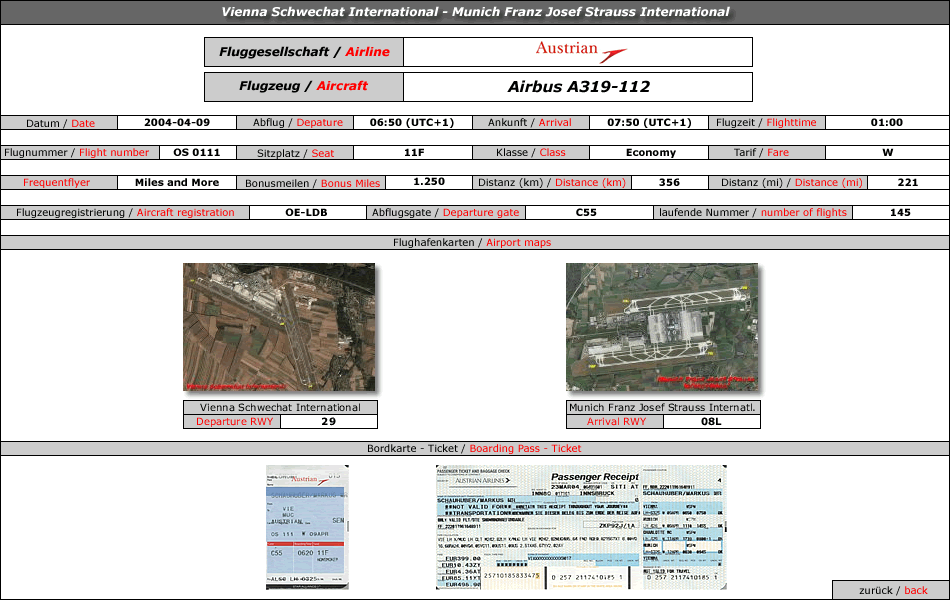Viewport: 950px width, 600px height.
Task: Click bonus miles value 1.250
Action: 429,182
